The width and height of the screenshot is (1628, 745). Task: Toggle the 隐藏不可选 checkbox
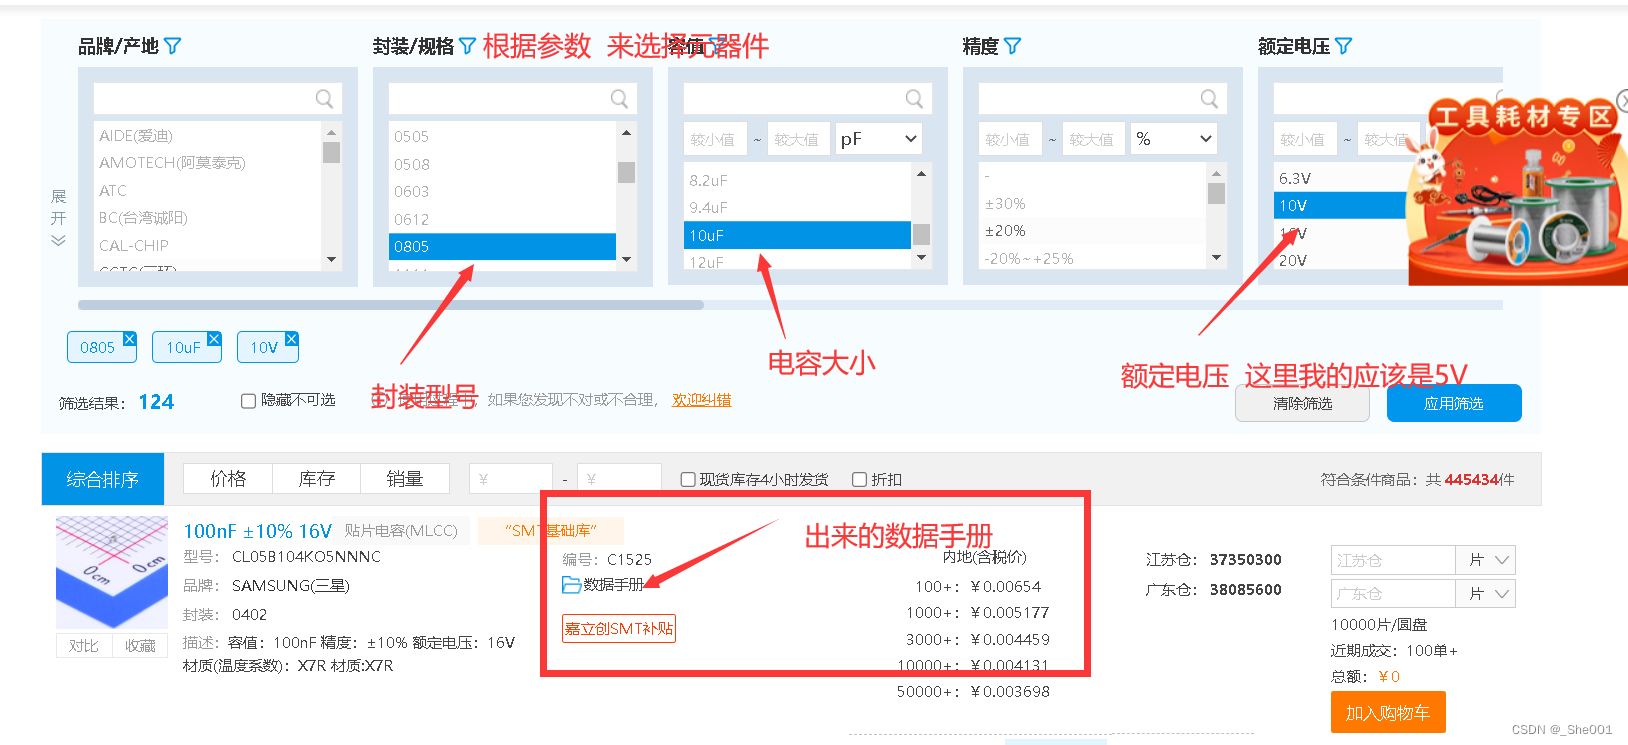(x=249, y=401)
